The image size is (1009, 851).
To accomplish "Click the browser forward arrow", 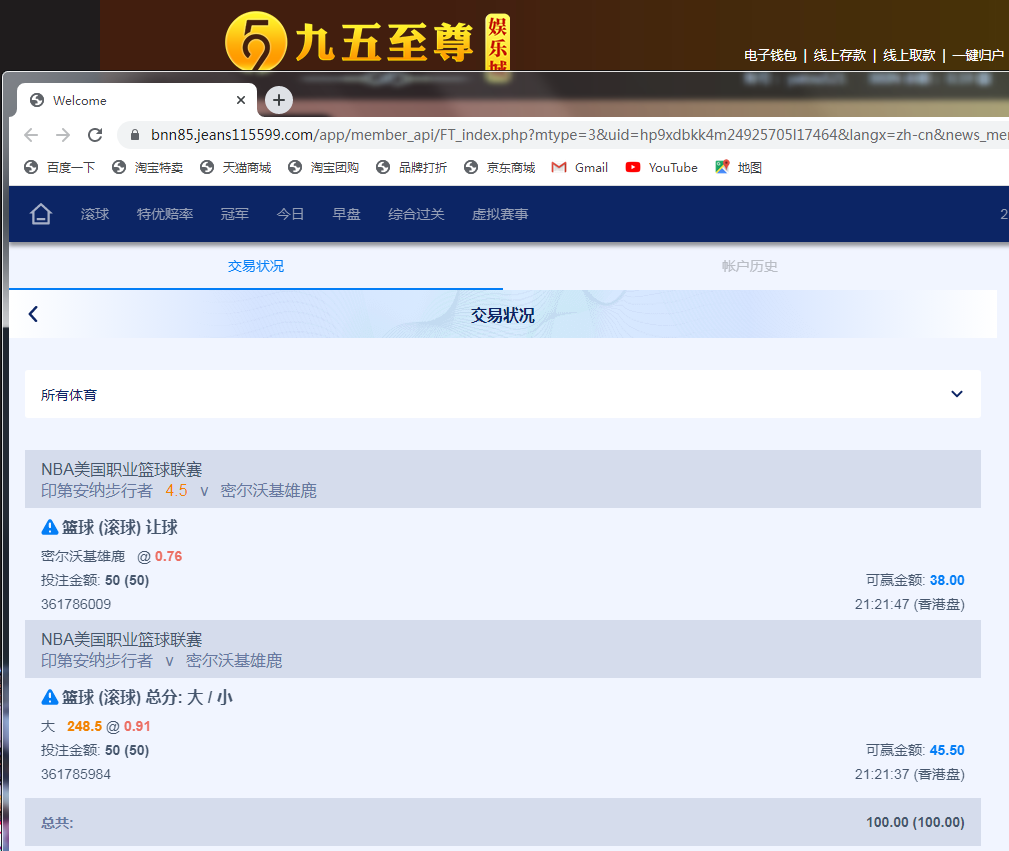I will pos(63,135).
